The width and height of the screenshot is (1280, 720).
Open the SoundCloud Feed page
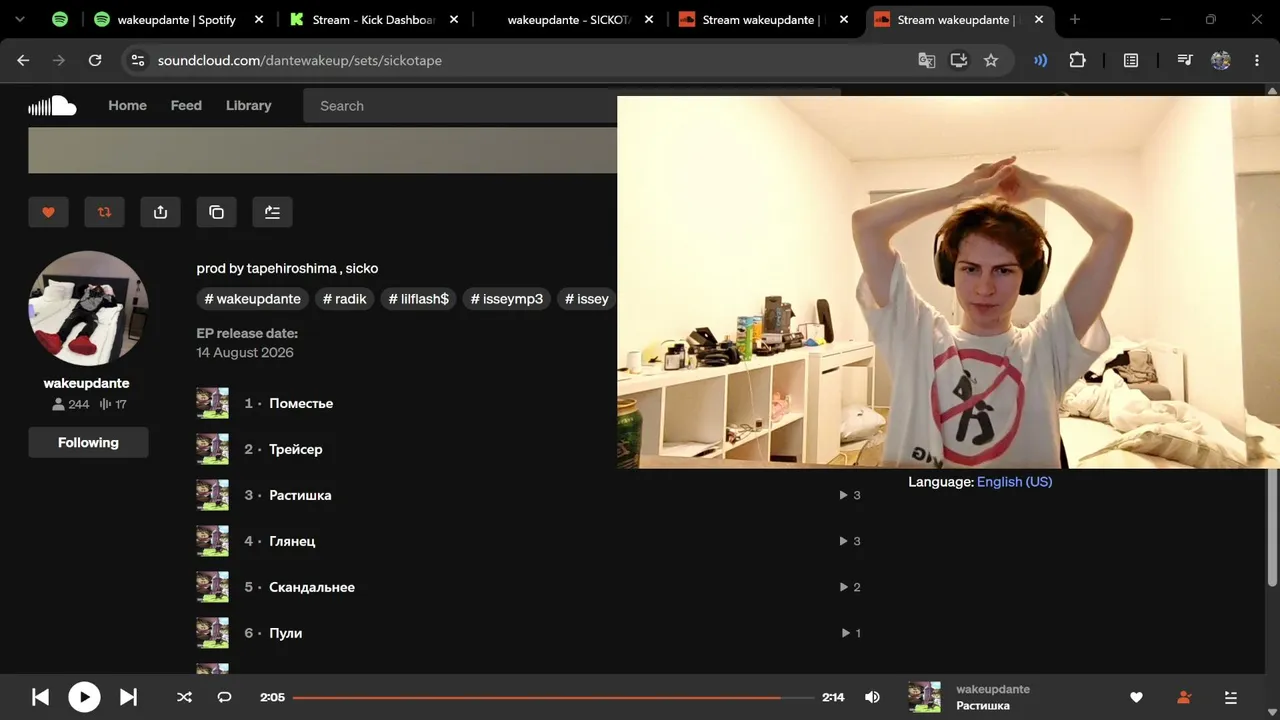pos(186,105)
